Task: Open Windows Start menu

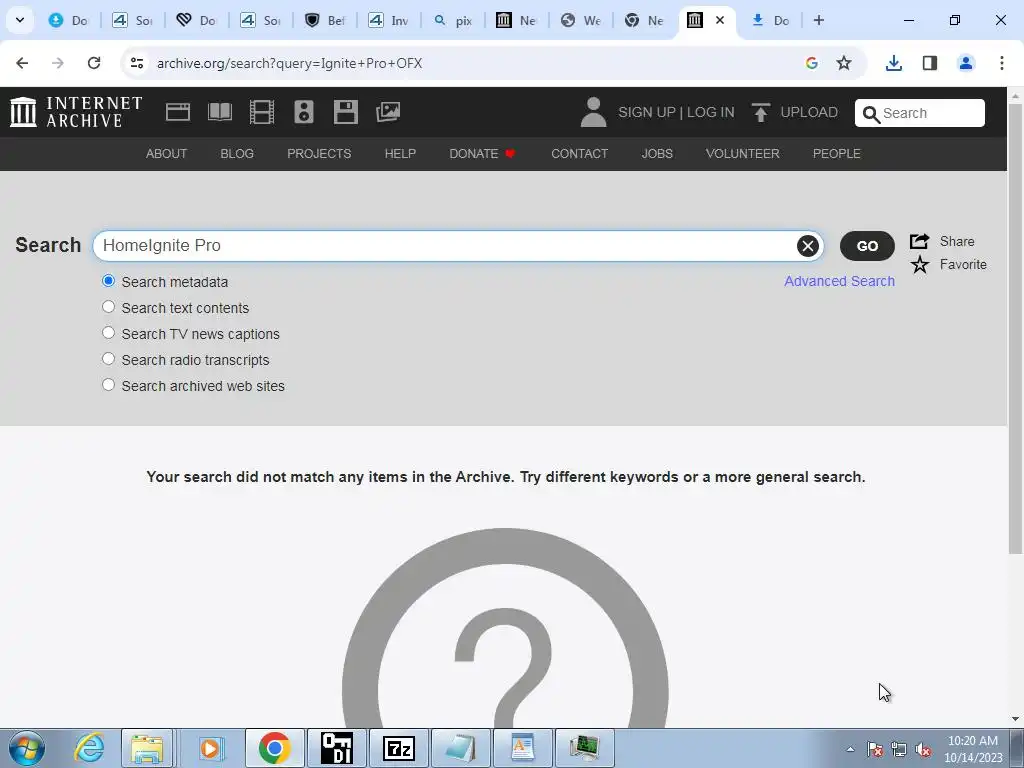Action: (x=26, y=748)
